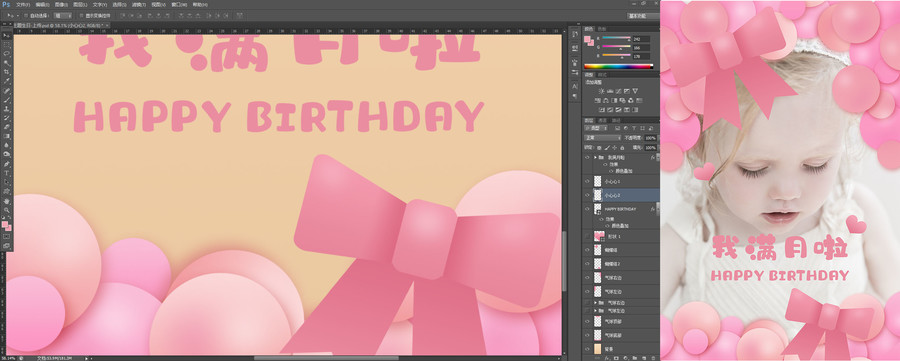
Task: Select the Brush tool
Action: click(7, 99)
